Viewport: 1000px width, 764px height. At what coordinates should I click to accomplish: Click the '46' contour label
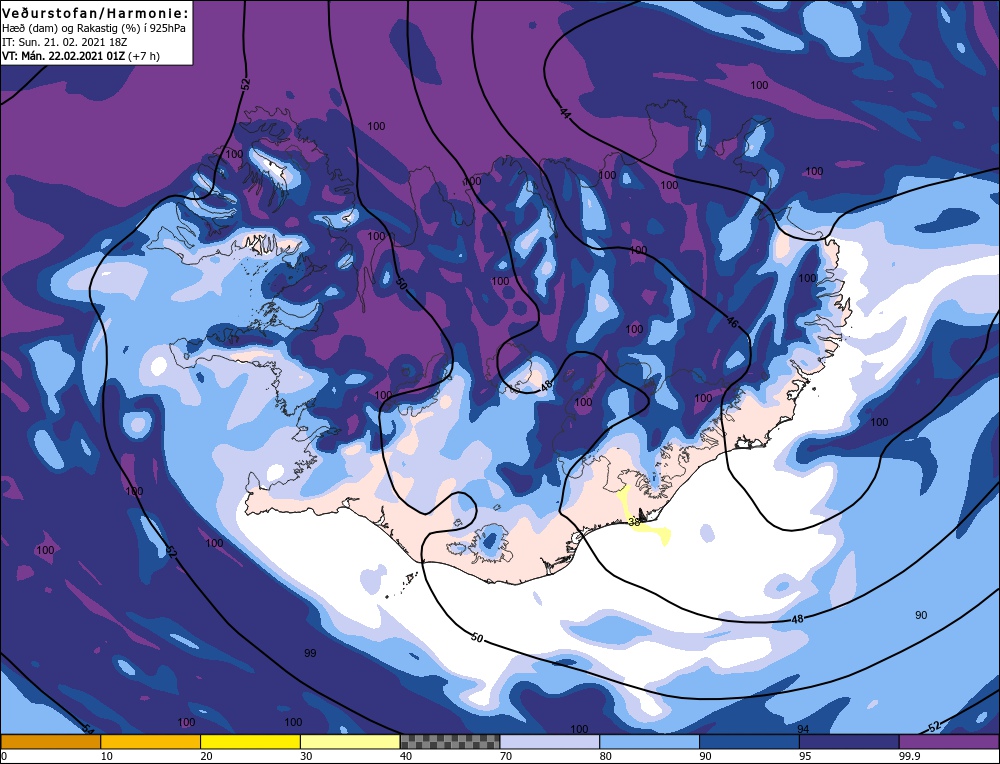click(732, 323)
